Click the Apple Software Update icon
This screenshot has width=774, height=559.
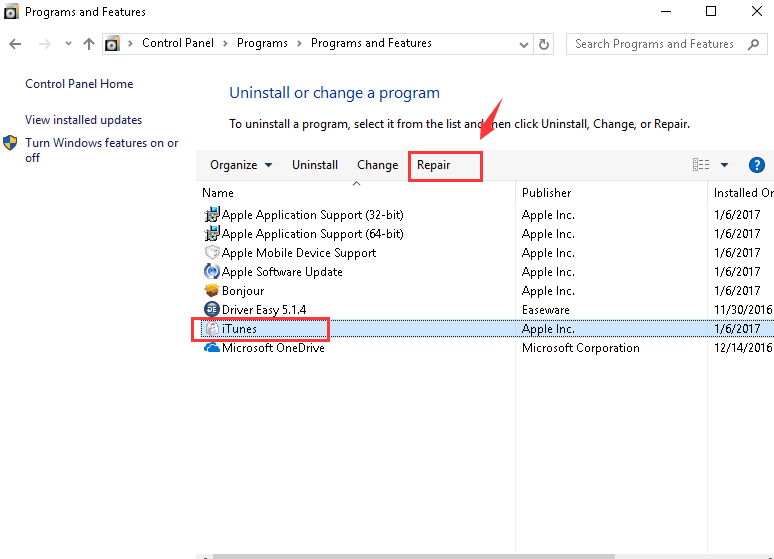211,272
